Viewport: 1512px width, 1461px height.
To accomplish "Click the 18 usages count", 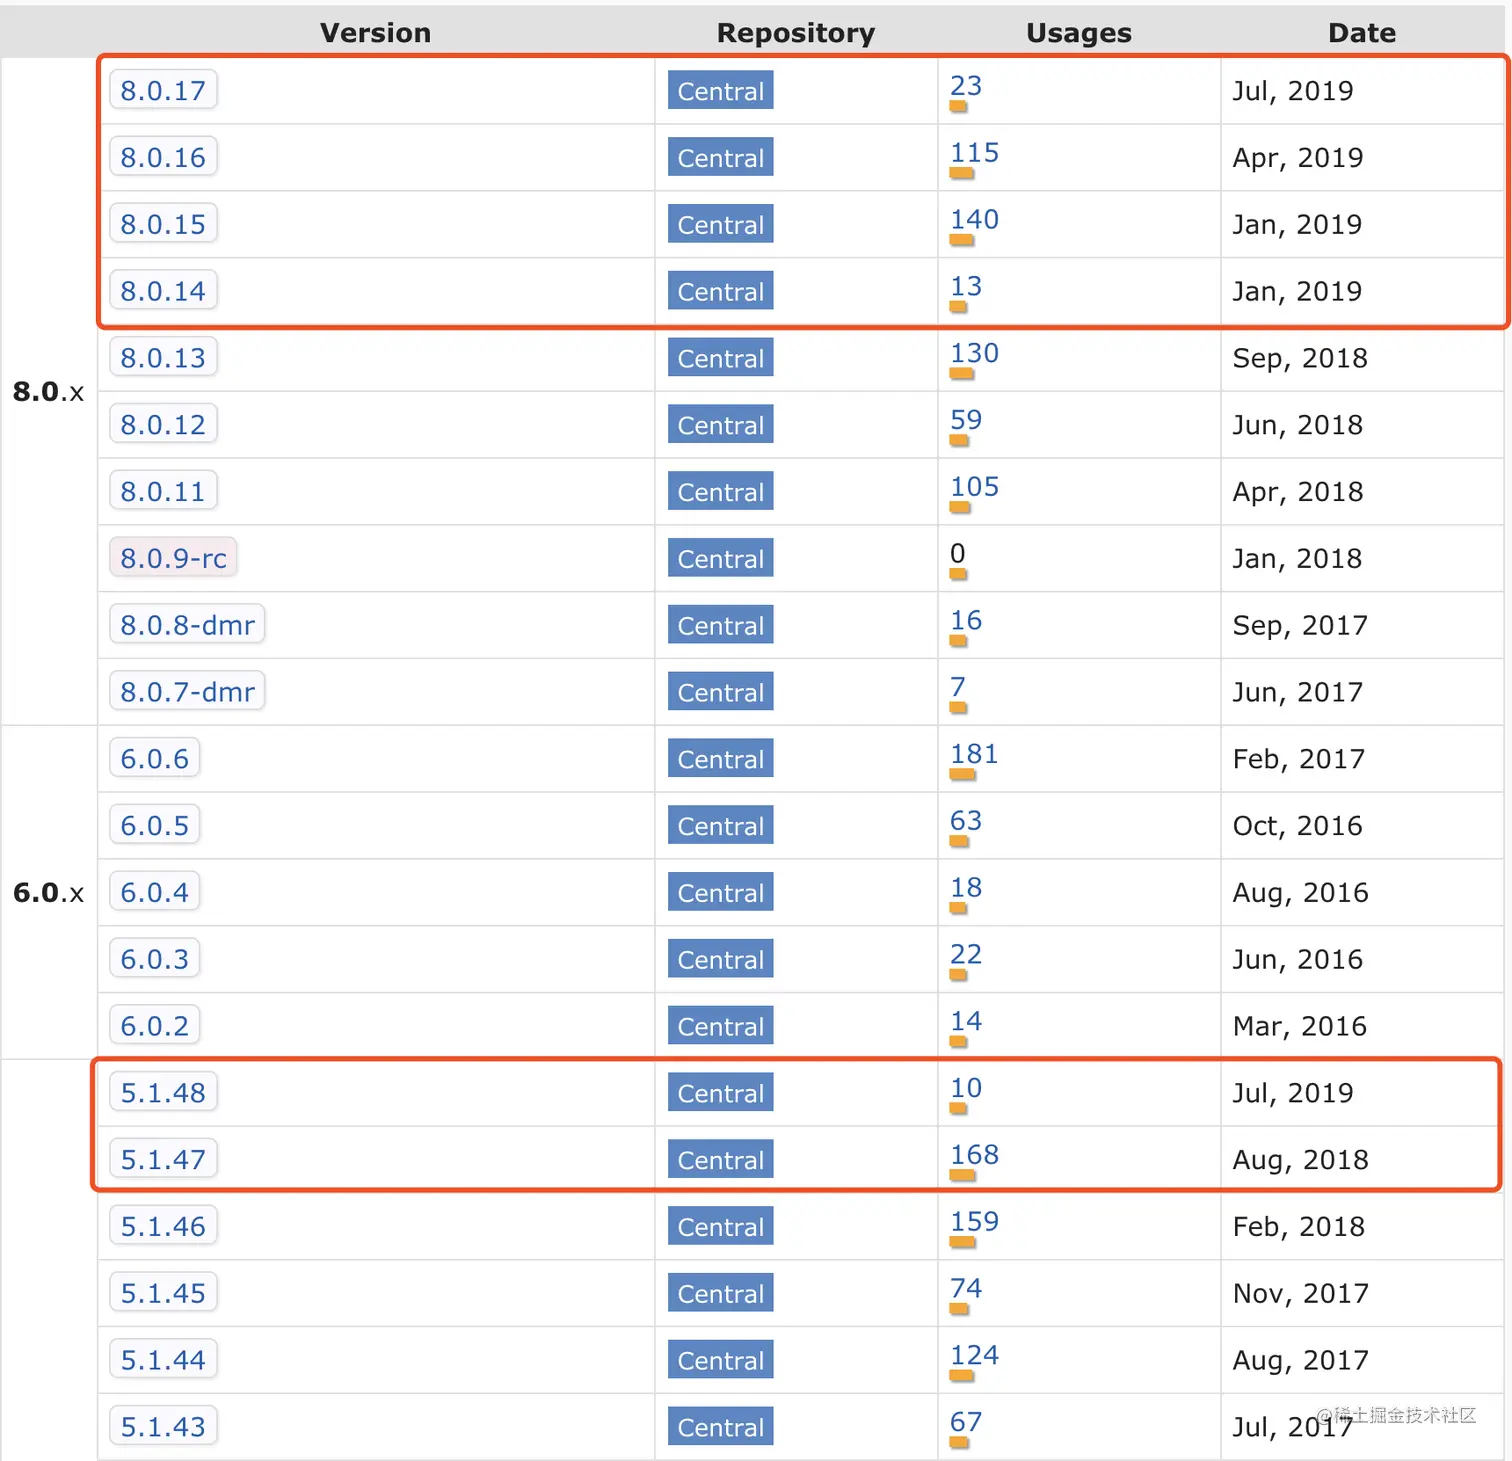I will click(x=966, y=888).
